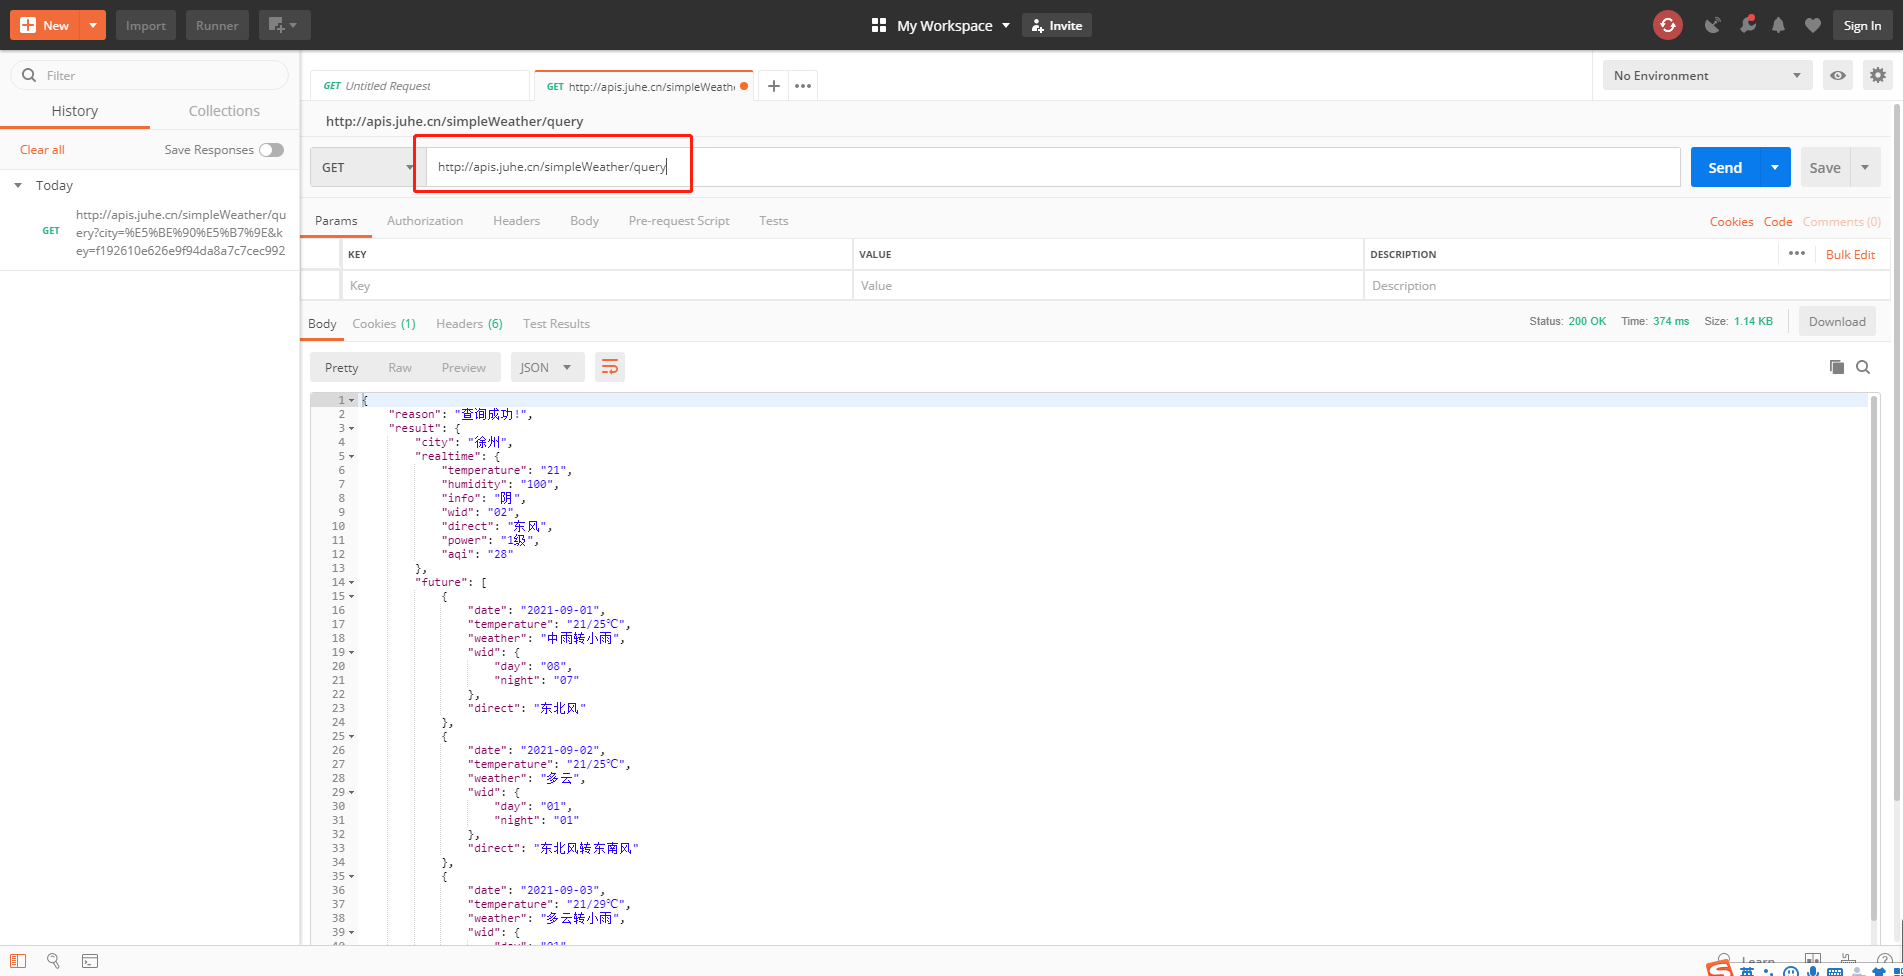
Task: Open the request Headers tab
Action: point(516,221)
